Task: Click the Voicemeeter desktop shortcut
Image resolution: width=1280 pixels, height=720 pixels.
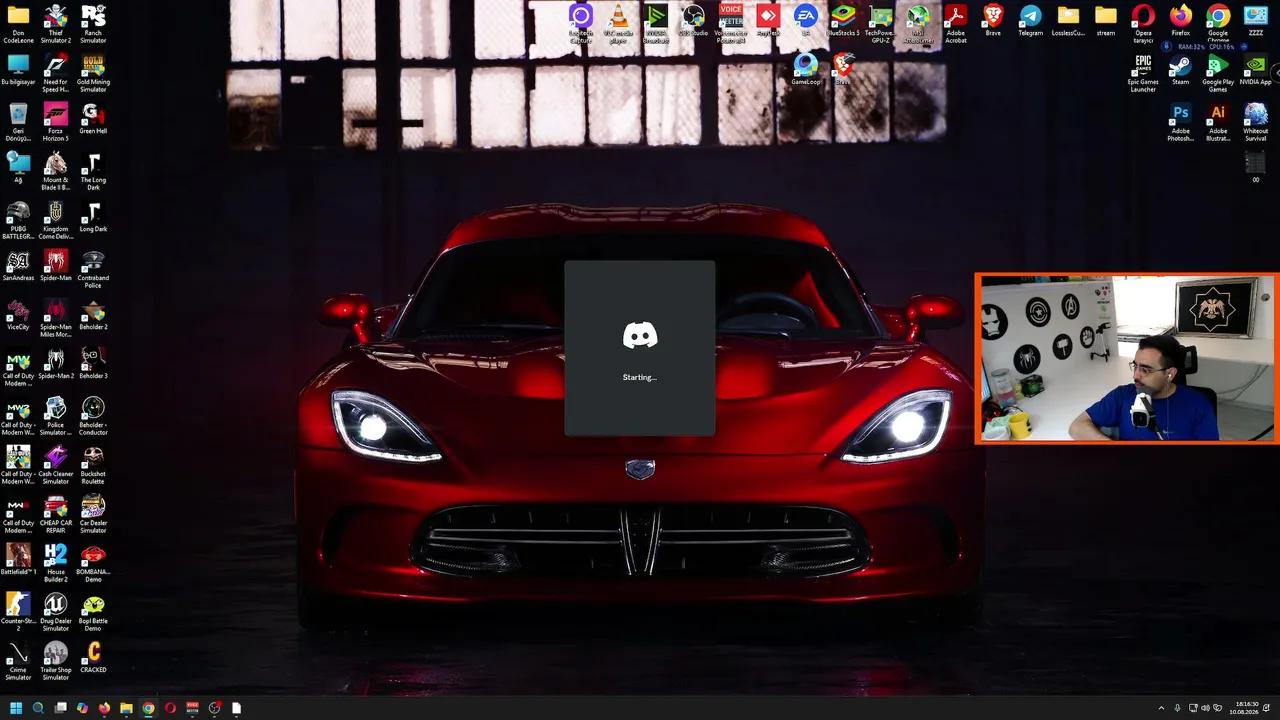Action: pyautogui.click(x=731, y=24)
